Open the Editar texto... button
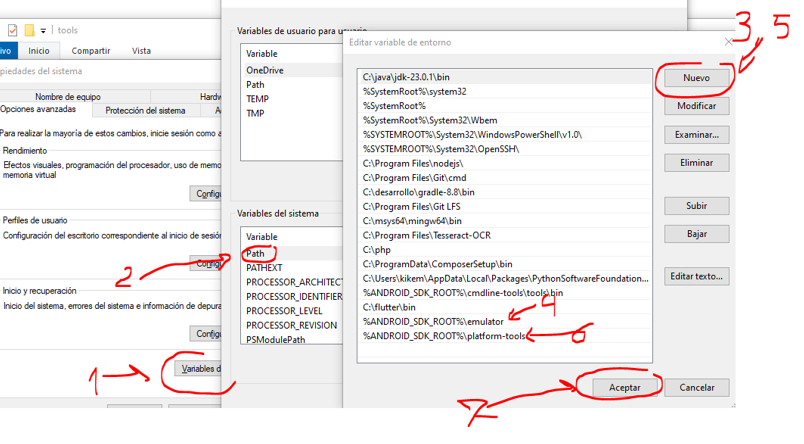Screen dimensions: 804x444 click(x=696, y=276)
